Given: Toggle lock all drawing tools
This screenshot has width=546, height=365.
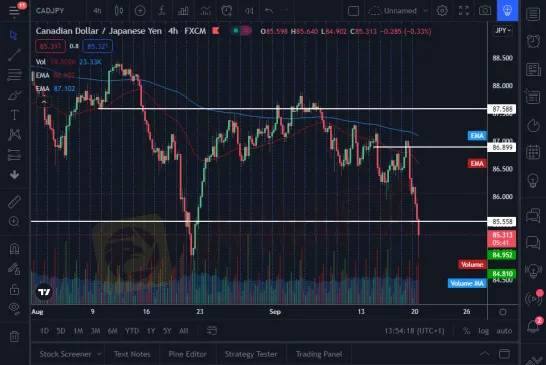Looking at the screenshot, I should coord(14,289).
